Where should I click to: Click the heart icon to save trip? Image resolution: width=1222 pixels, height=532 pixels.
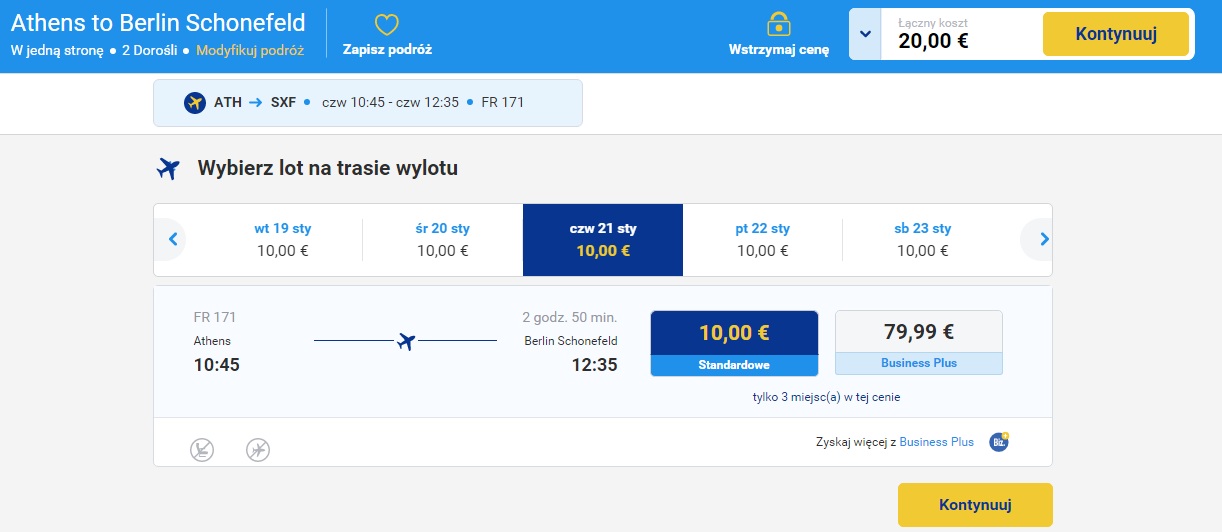pyautogui.click(x=386, y=24)
